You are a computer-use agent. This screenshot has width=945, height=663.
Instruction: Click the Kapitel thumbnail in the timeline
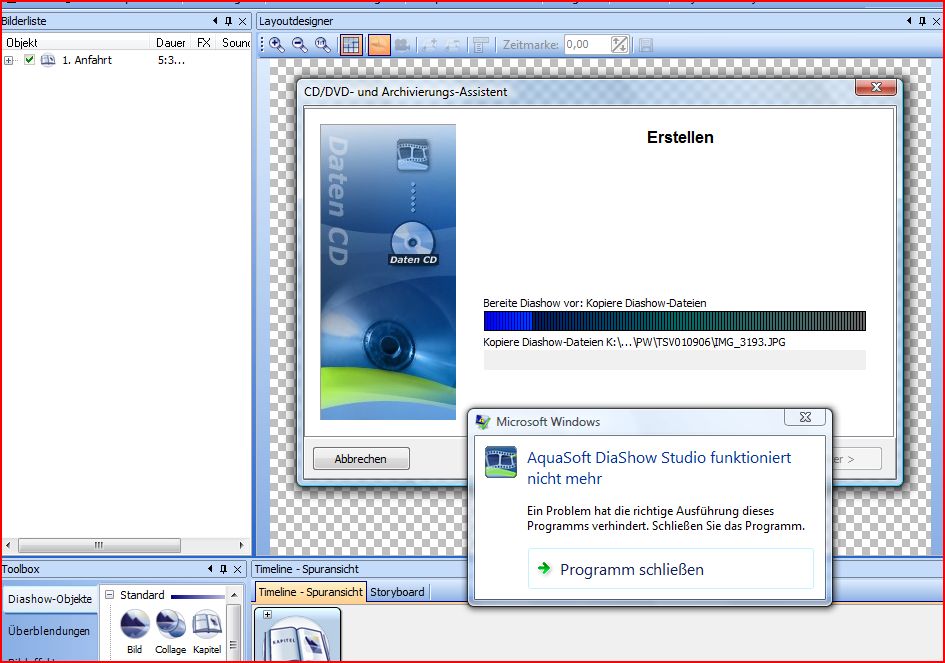tap(301, 640)
